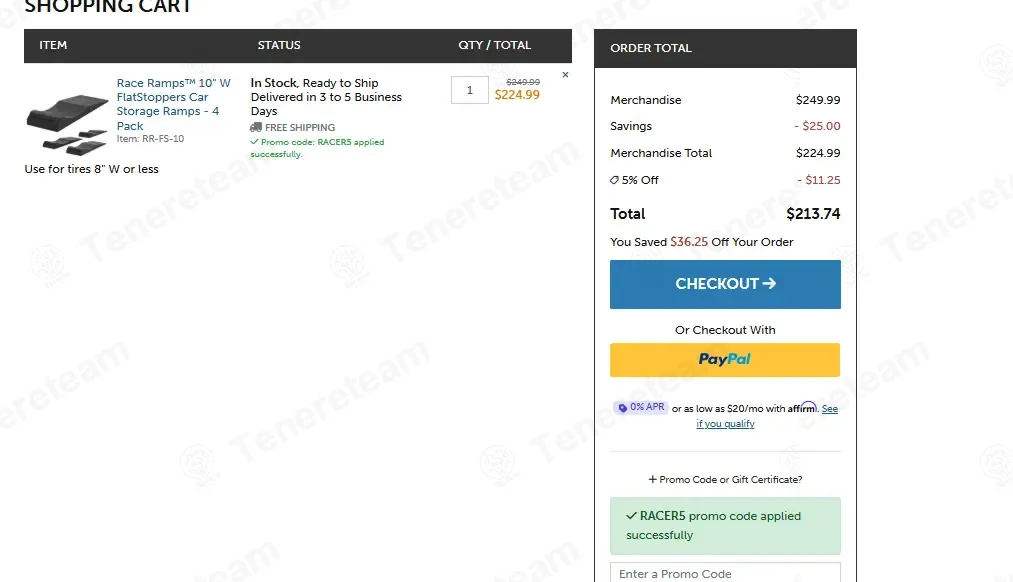Click the Affirm logo

point(802,408)
